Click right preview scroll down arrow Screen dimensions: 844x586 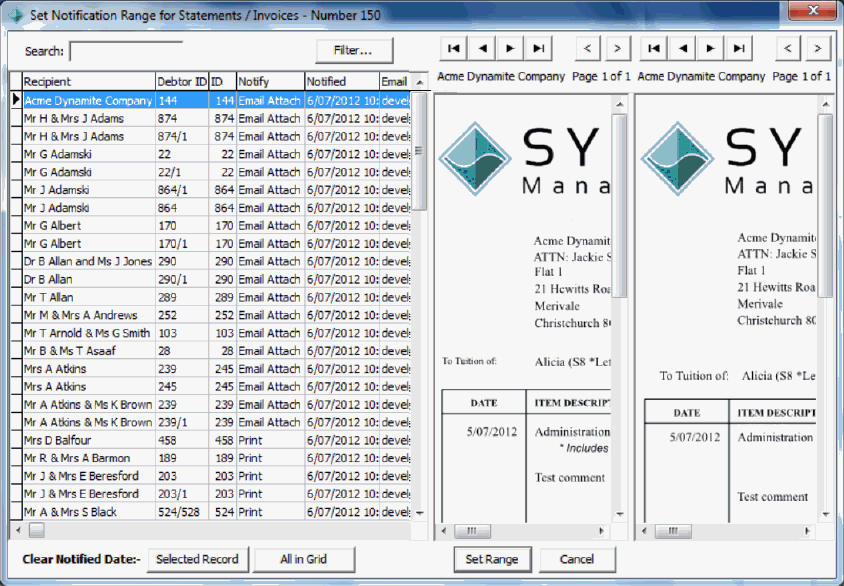826,514
